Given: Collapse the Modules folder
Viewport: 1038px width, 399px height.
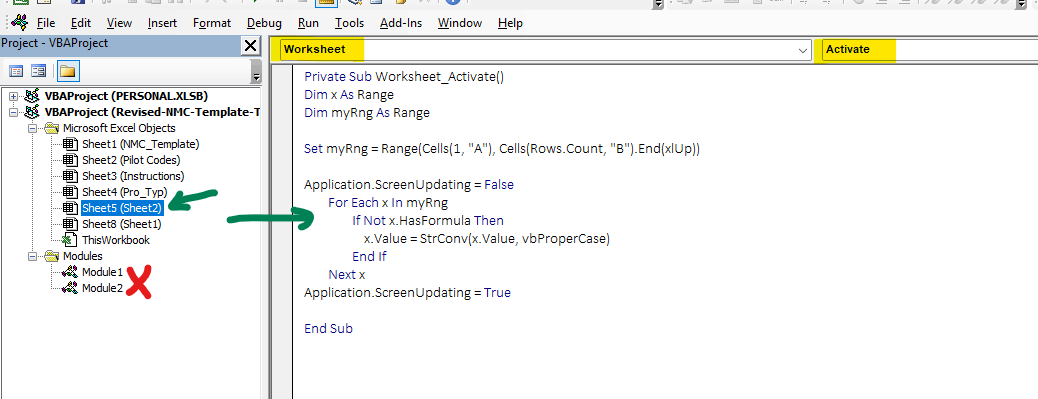Looking at the screenshot, I should point(32,256).
